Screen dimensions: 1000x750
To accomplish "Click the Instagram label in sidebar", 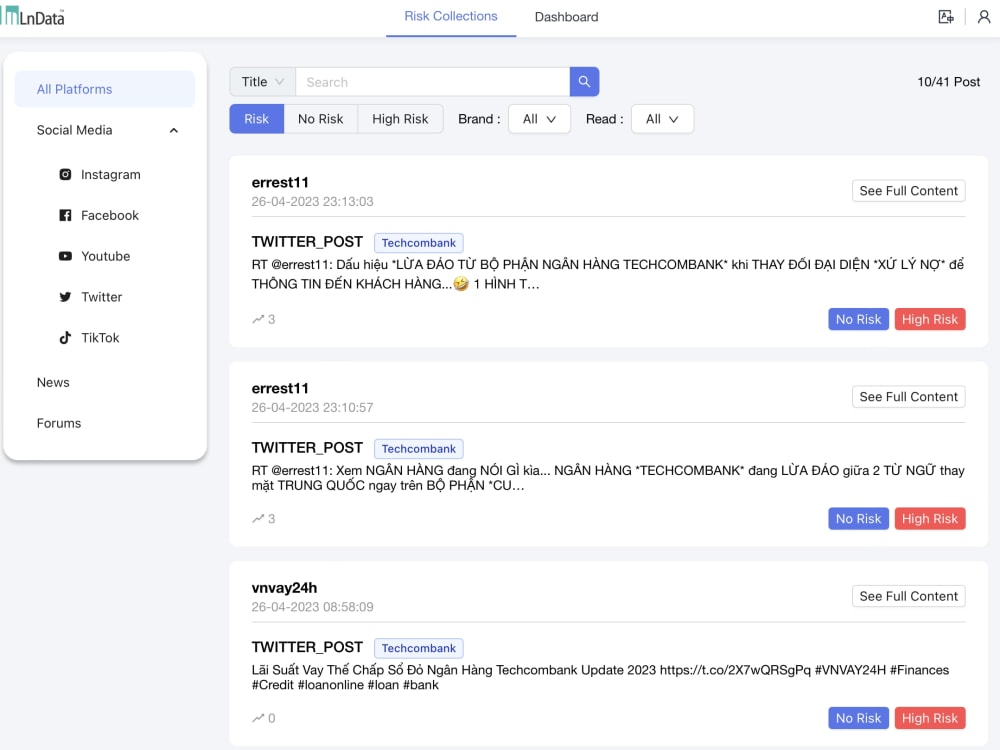I will click(110, 175).
